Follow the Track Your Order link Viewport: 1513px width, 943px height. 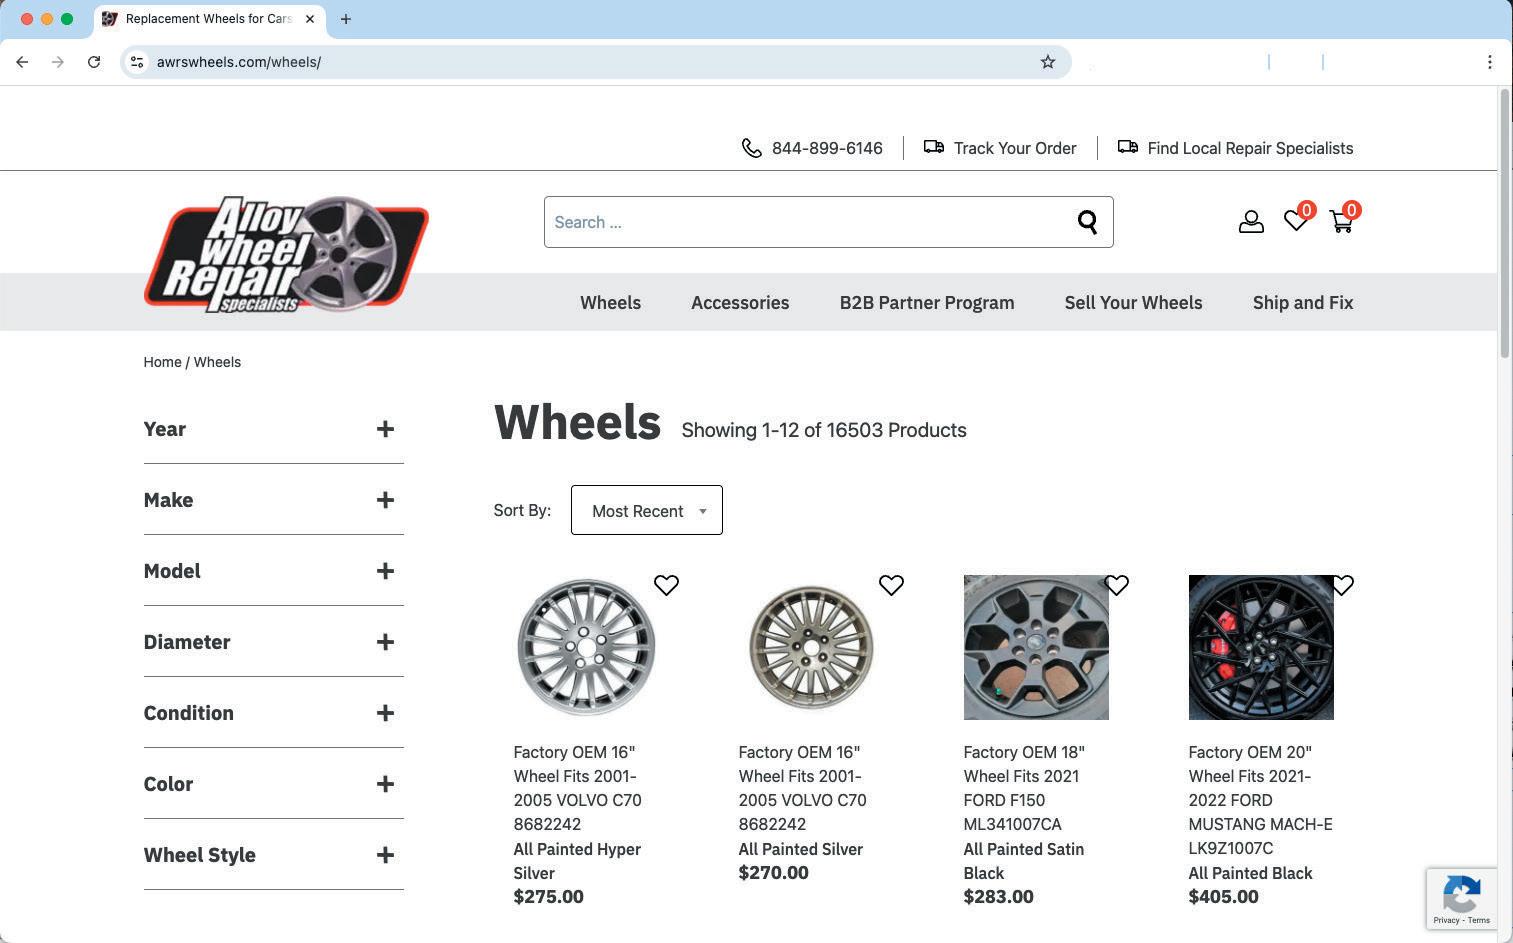coord(1015,148)
